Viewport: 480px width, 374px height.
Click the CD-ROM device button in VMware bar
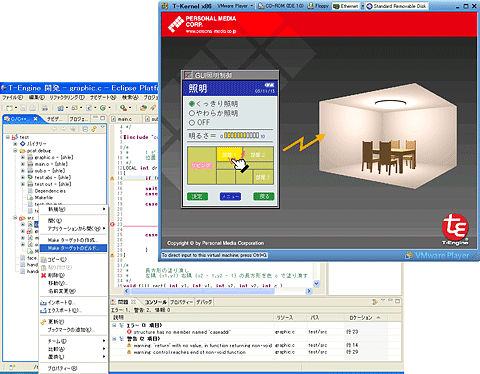(x=280, y=6)
